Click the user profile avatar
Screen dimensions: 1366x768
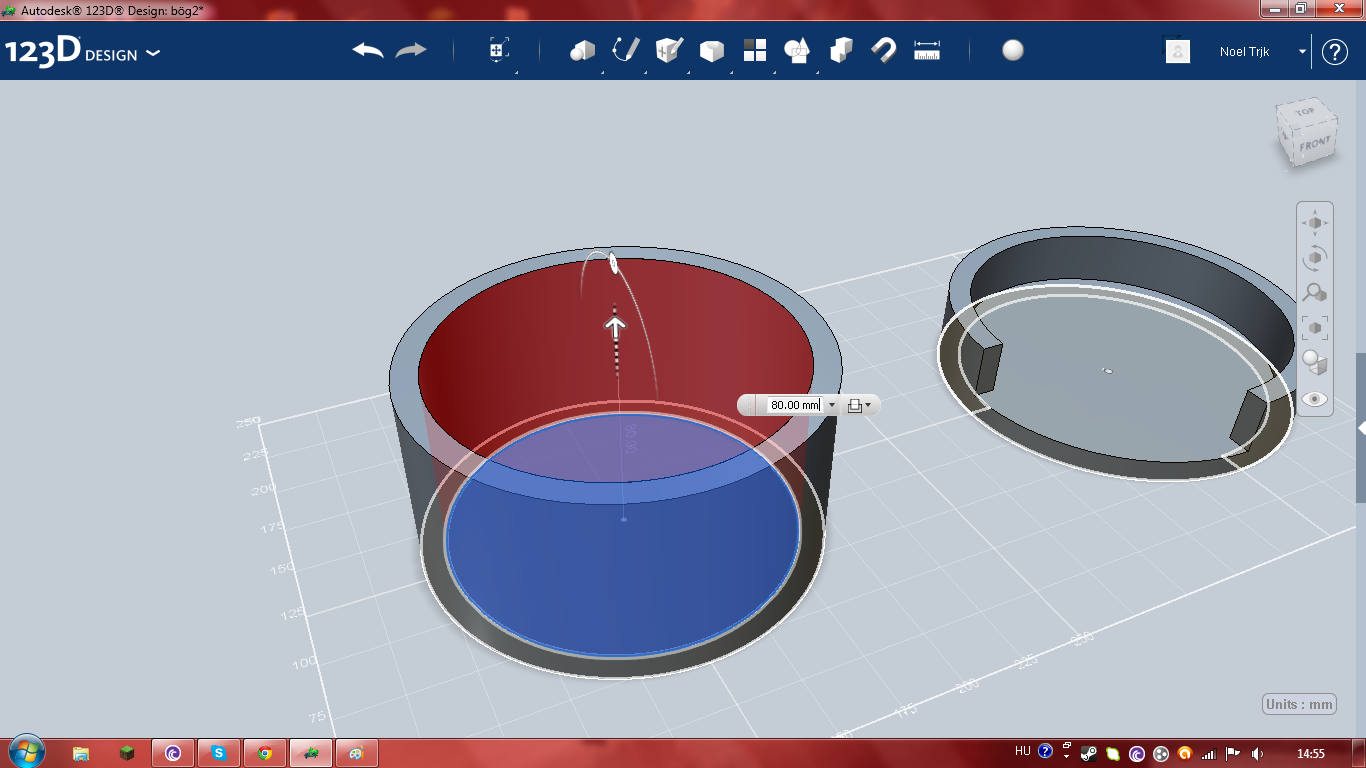[x=1178, y=51]
